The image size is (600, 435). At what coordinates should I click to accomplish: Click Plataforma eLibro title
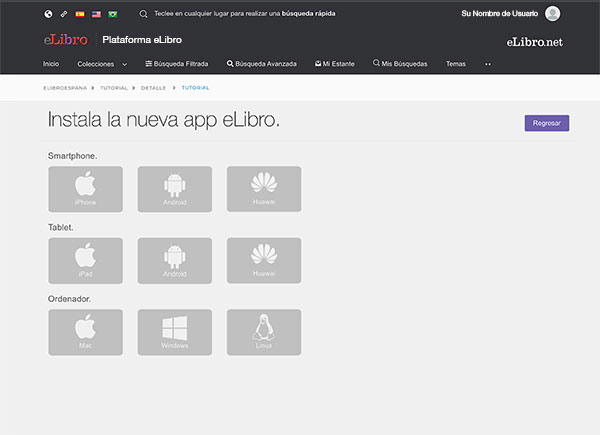[142, 40]
